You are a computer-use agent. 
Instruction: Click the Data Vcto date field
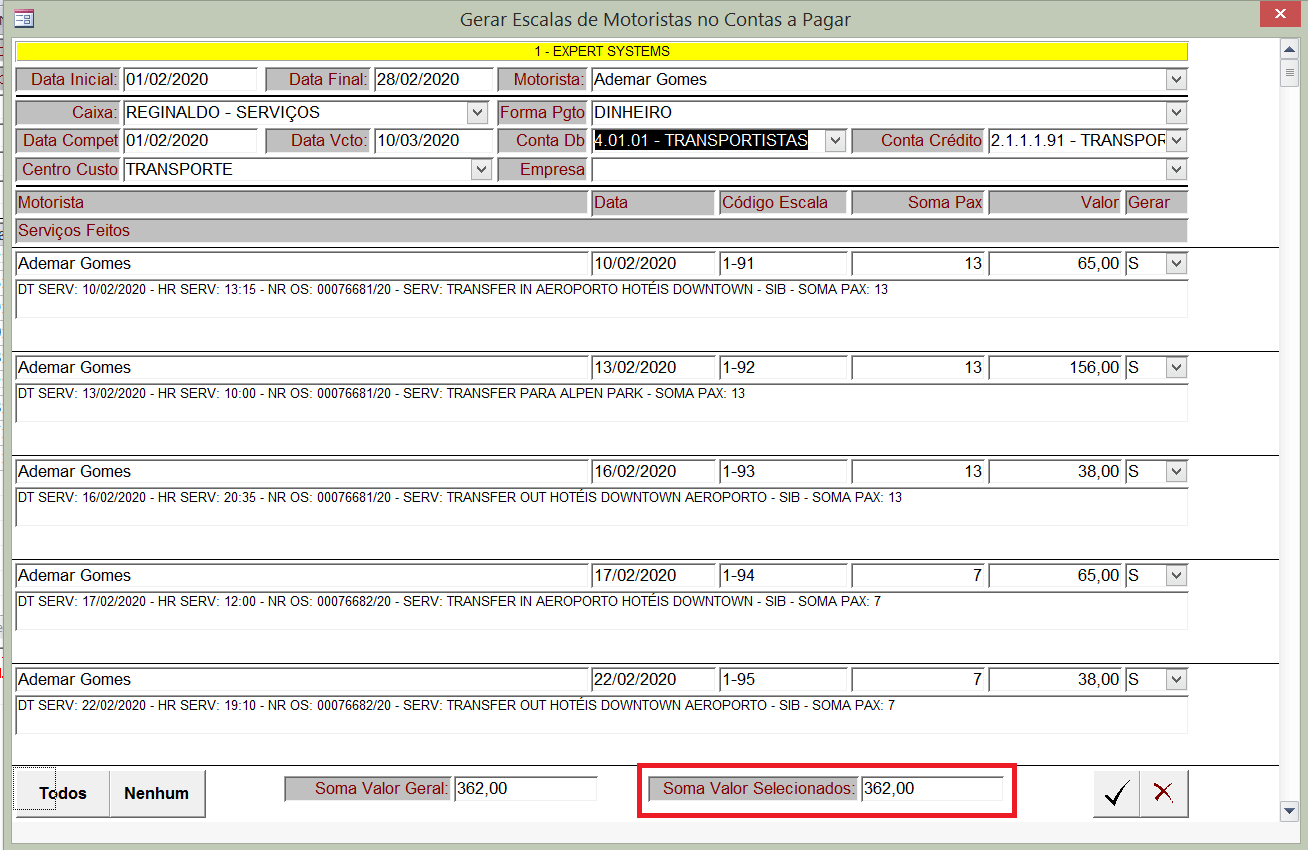click(x=433, y=141)
